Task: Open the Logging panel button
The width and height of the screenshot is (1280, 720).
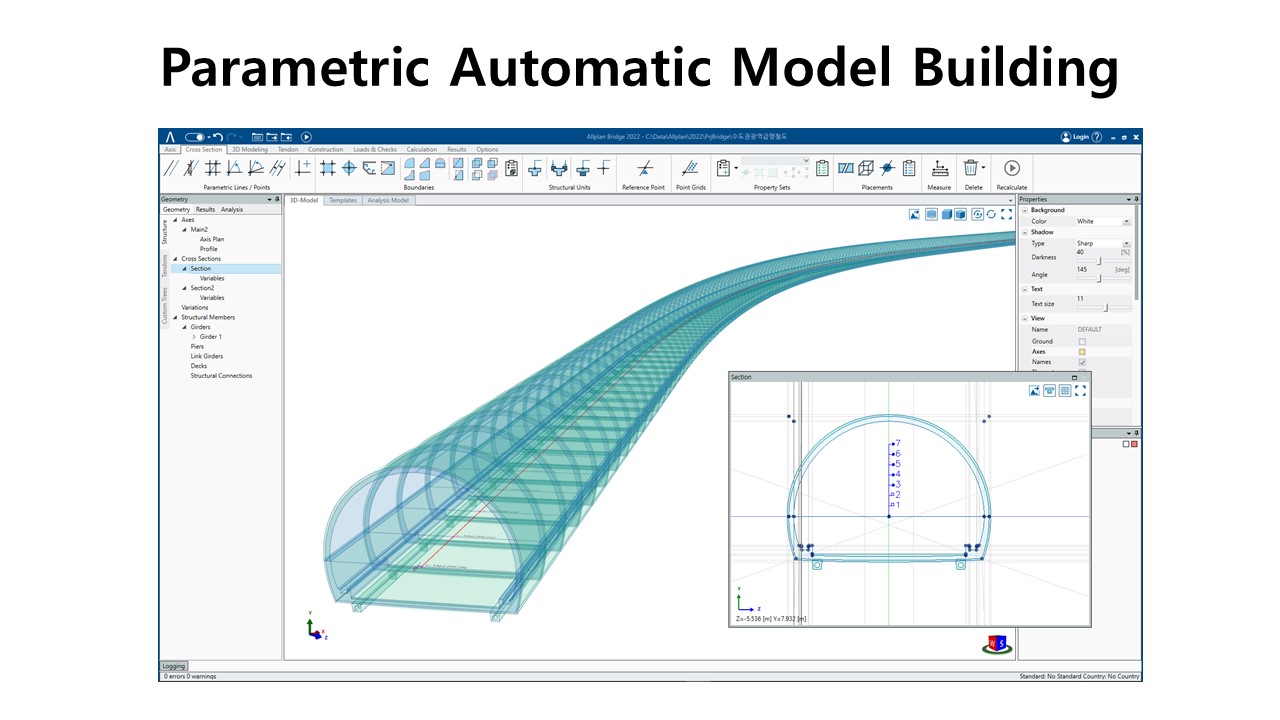Action: tap(174, 666)
